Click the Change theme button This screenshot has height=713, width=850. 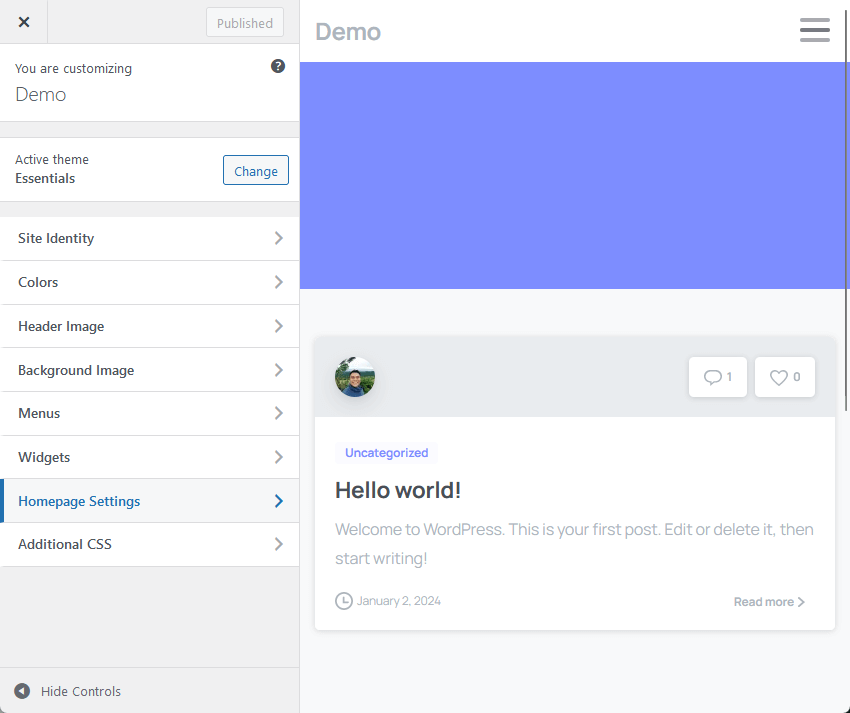click(x=255, y=171)
